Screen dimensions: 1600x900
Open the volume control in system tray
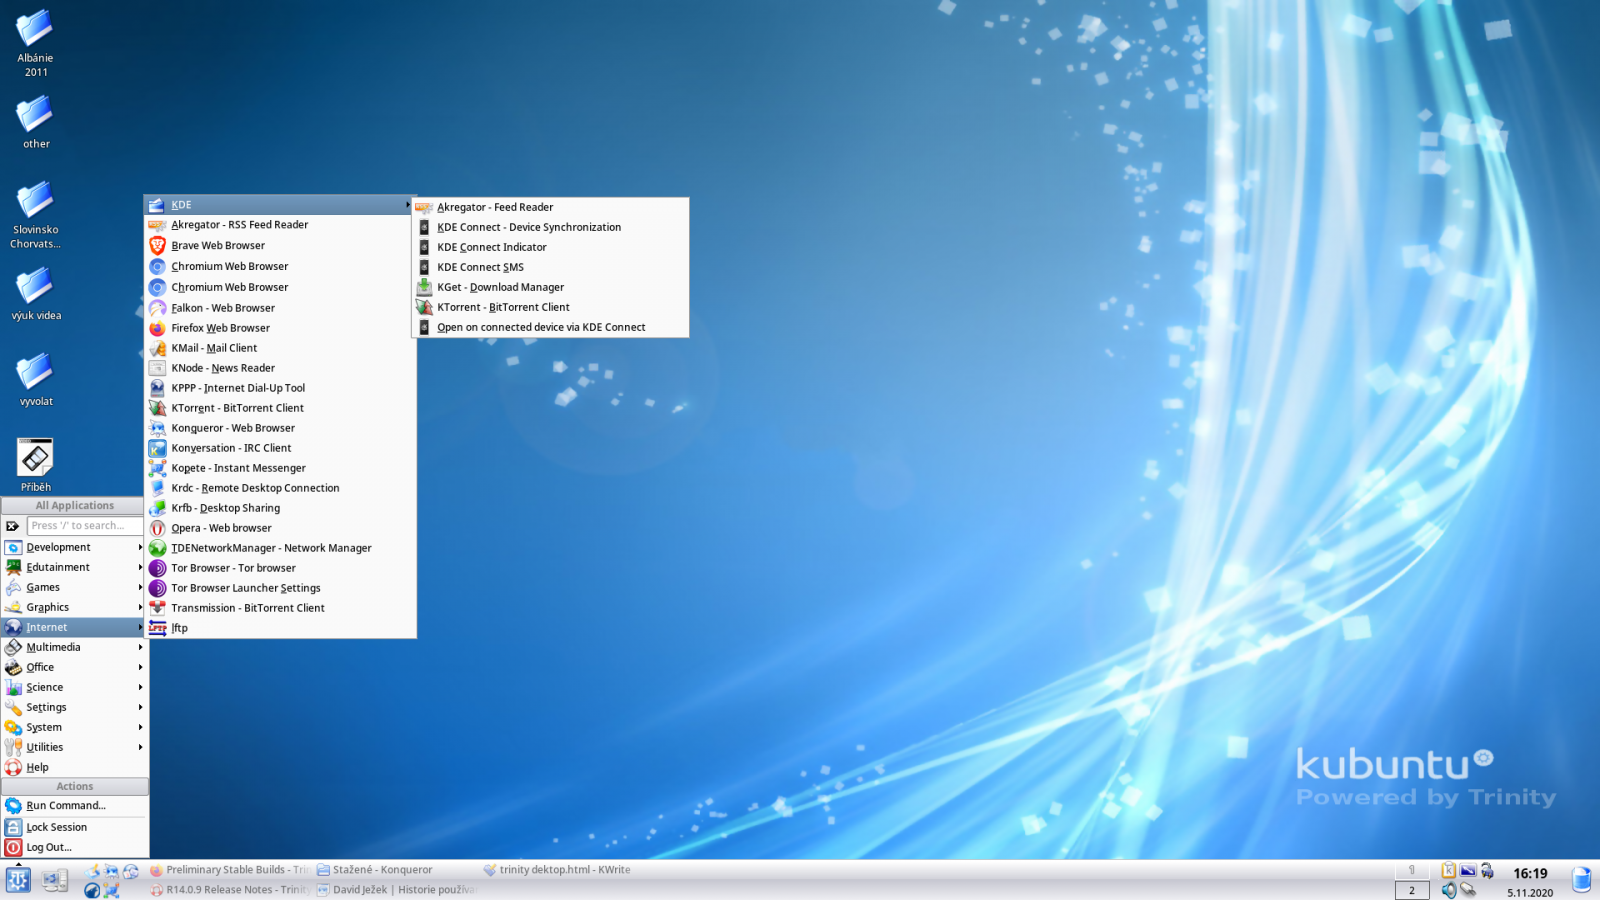(x=1449, y=890)
